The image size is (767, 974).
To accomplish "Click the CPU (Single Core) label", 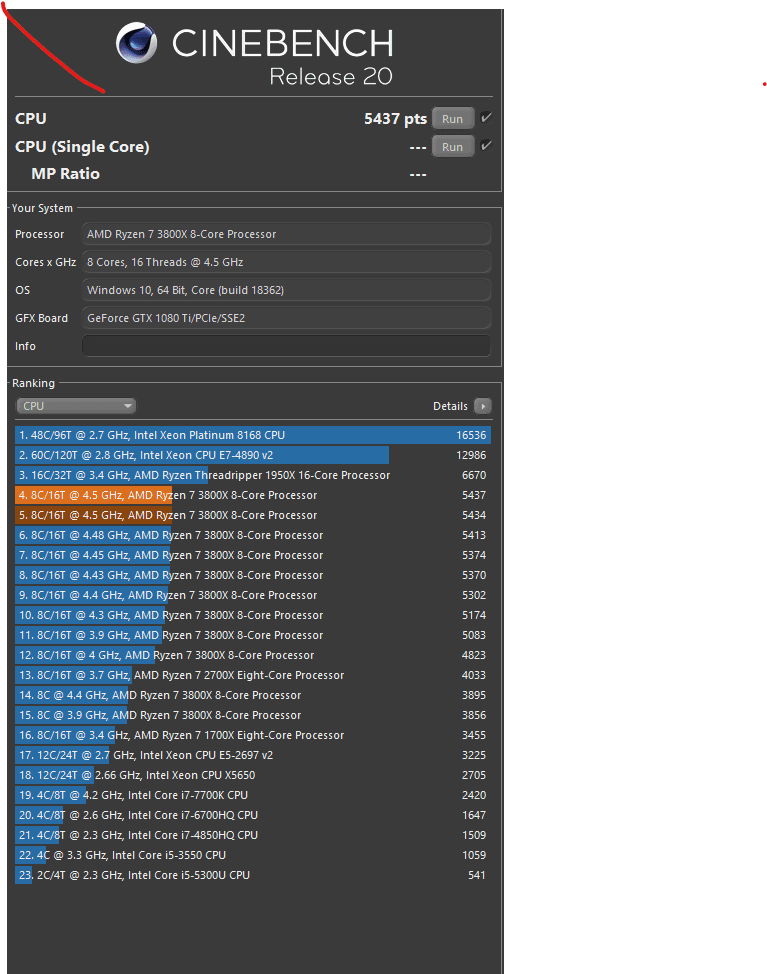I will (x=82, y=147).
